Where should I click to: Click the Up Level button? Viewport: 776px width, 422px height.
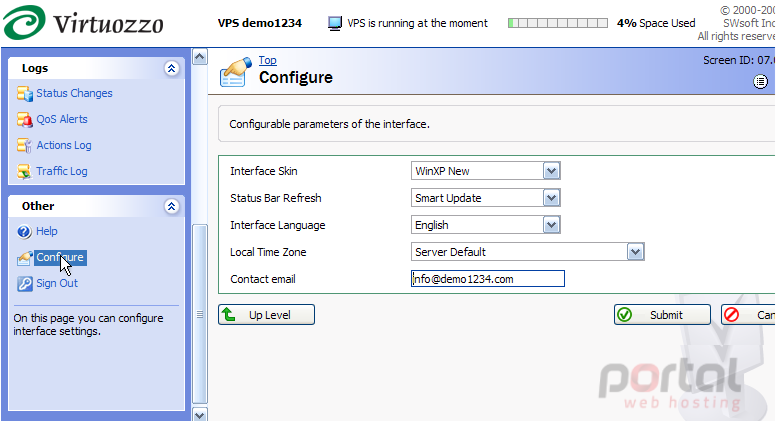[x=266, y=315]
